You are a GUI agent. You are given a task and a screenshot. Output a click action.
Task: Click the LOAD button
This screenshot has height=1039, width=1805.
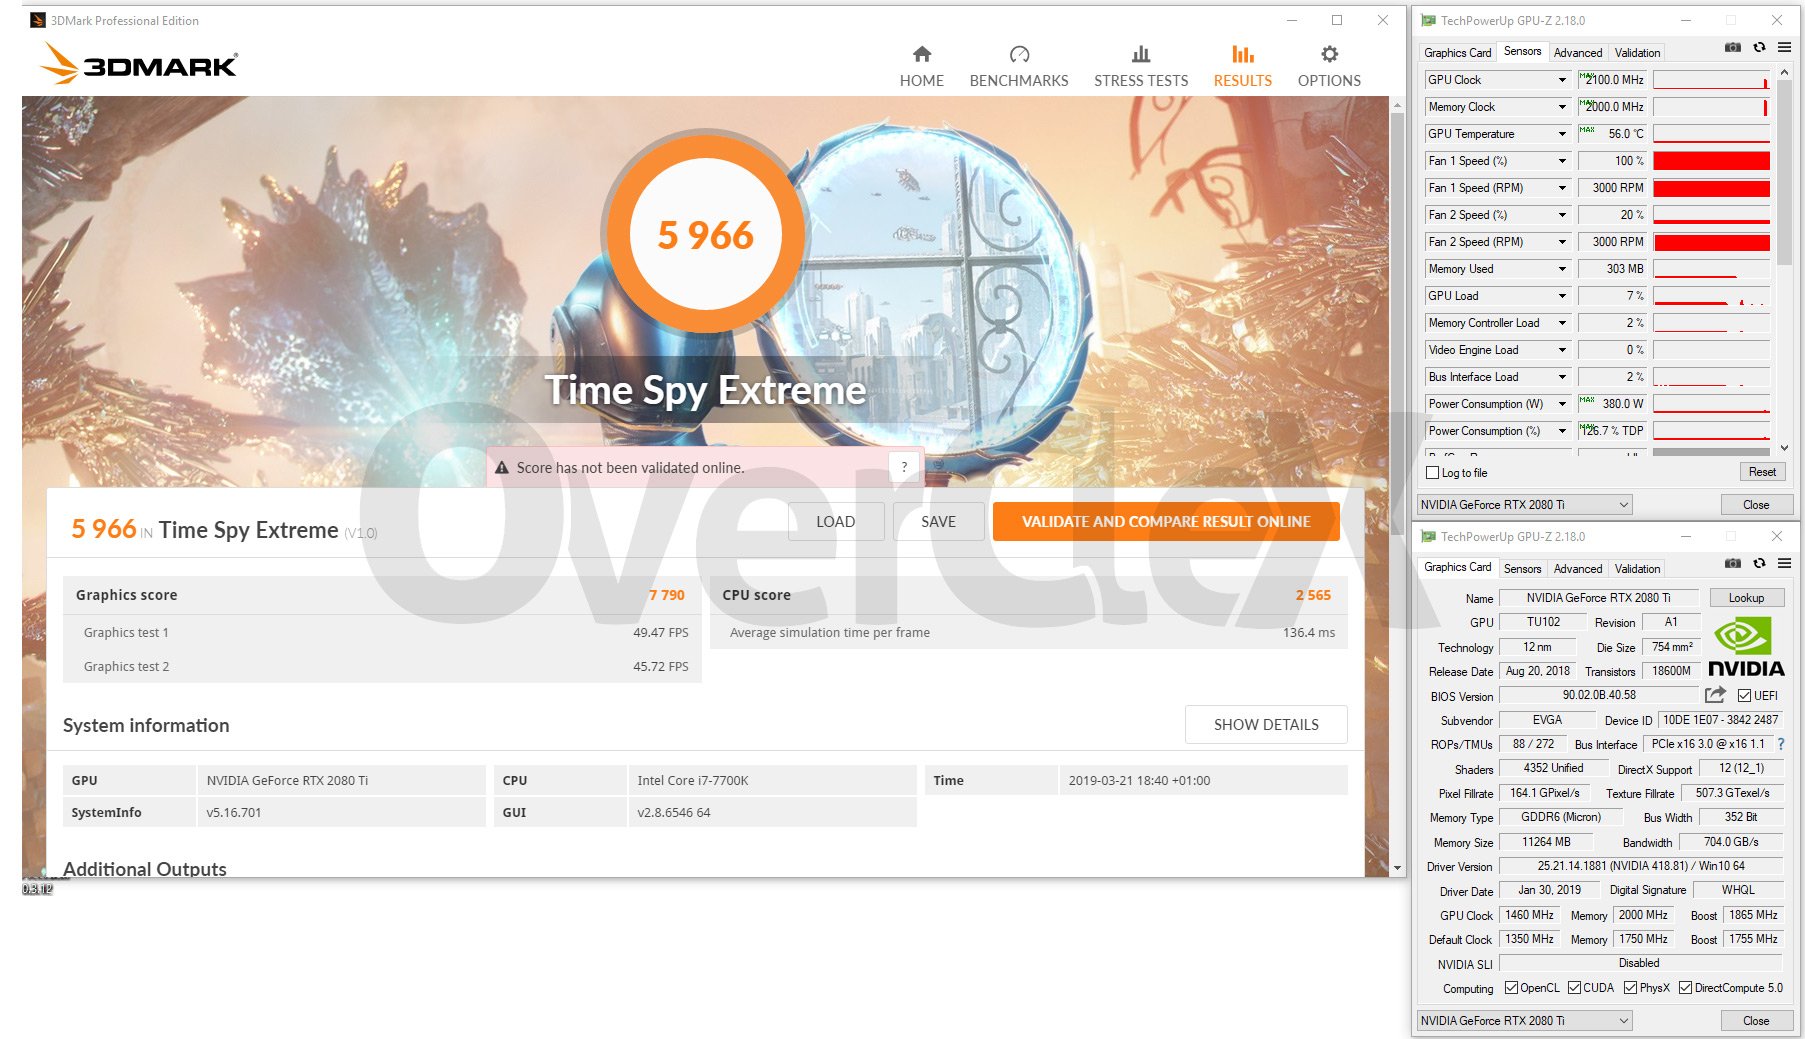[x=835, y=522]
